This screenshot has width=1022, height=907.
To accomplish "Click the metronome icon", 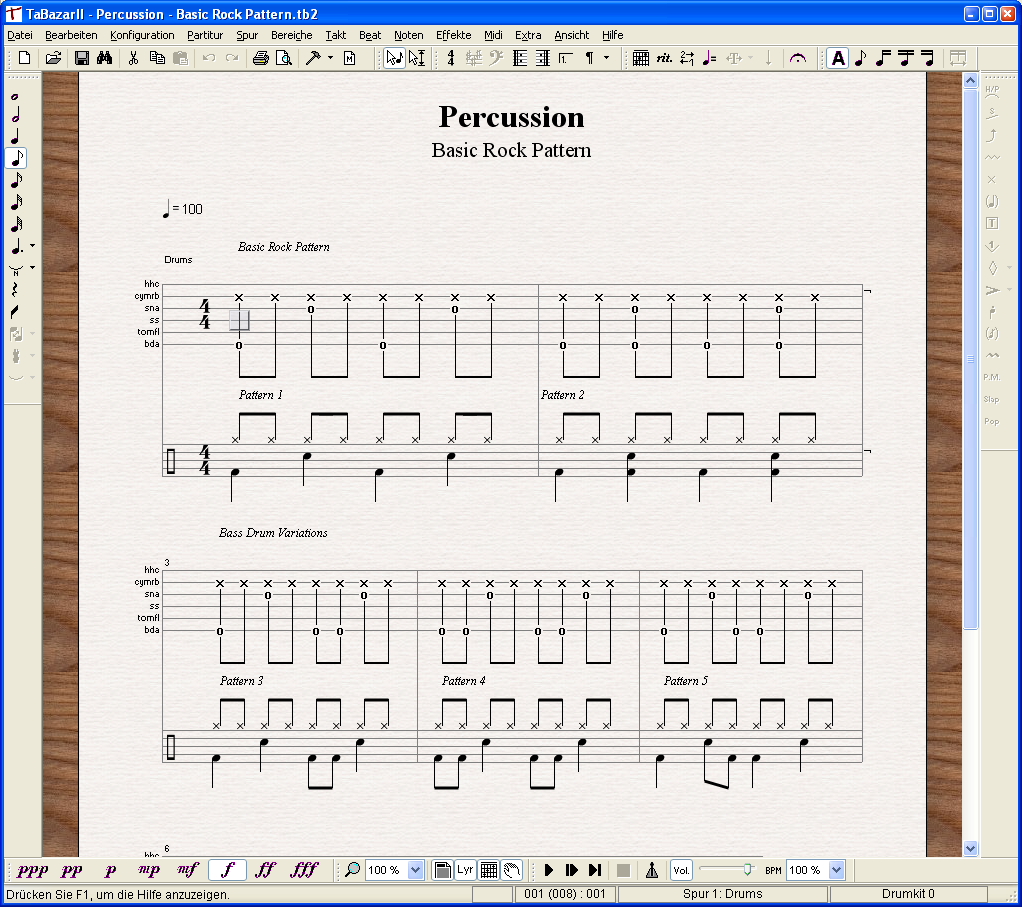I will pyautogui.click(x=652, y=870).
